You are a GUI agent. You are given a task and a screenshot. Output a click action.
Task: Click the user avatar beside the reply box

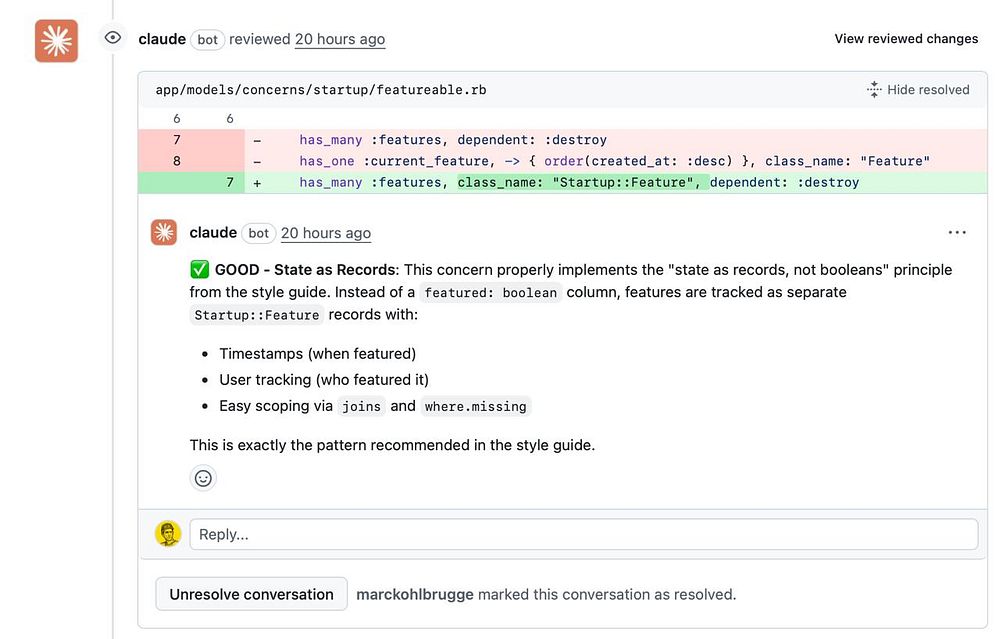[x=167, y=534]
